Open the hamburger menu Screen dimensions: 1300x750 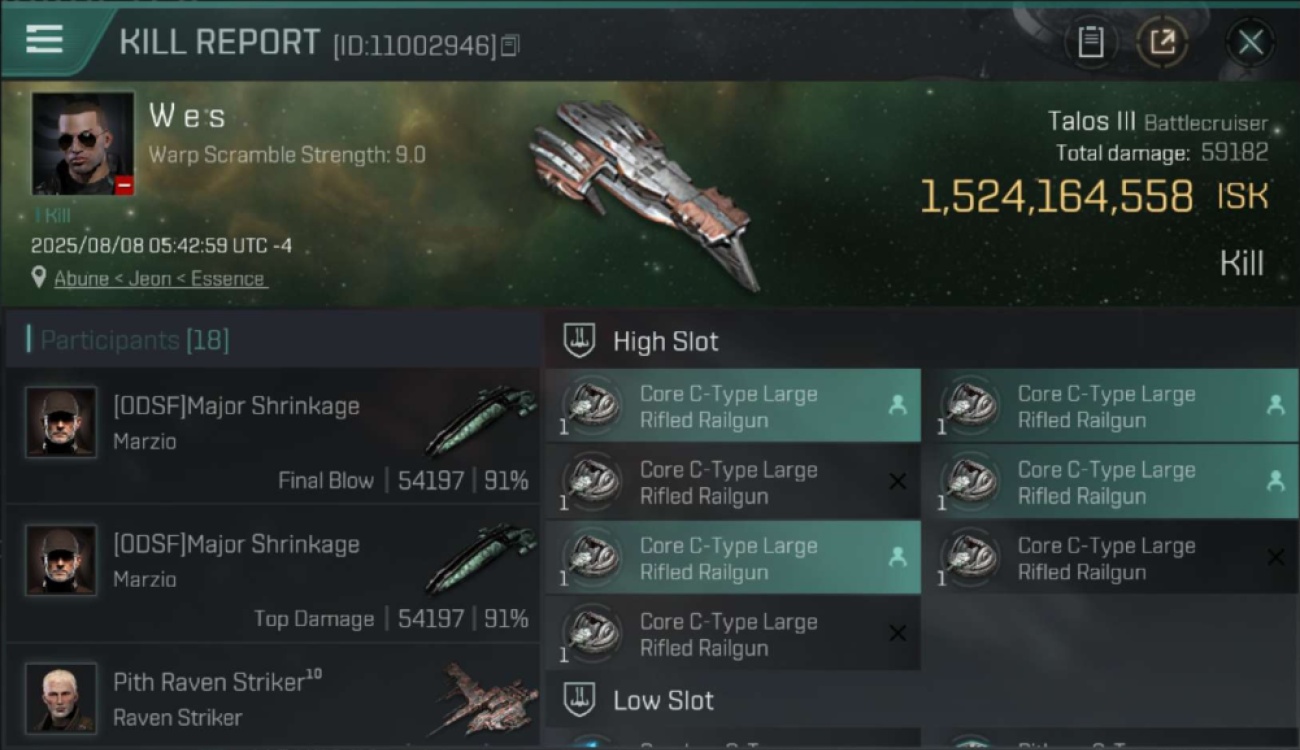pos(45,40)
